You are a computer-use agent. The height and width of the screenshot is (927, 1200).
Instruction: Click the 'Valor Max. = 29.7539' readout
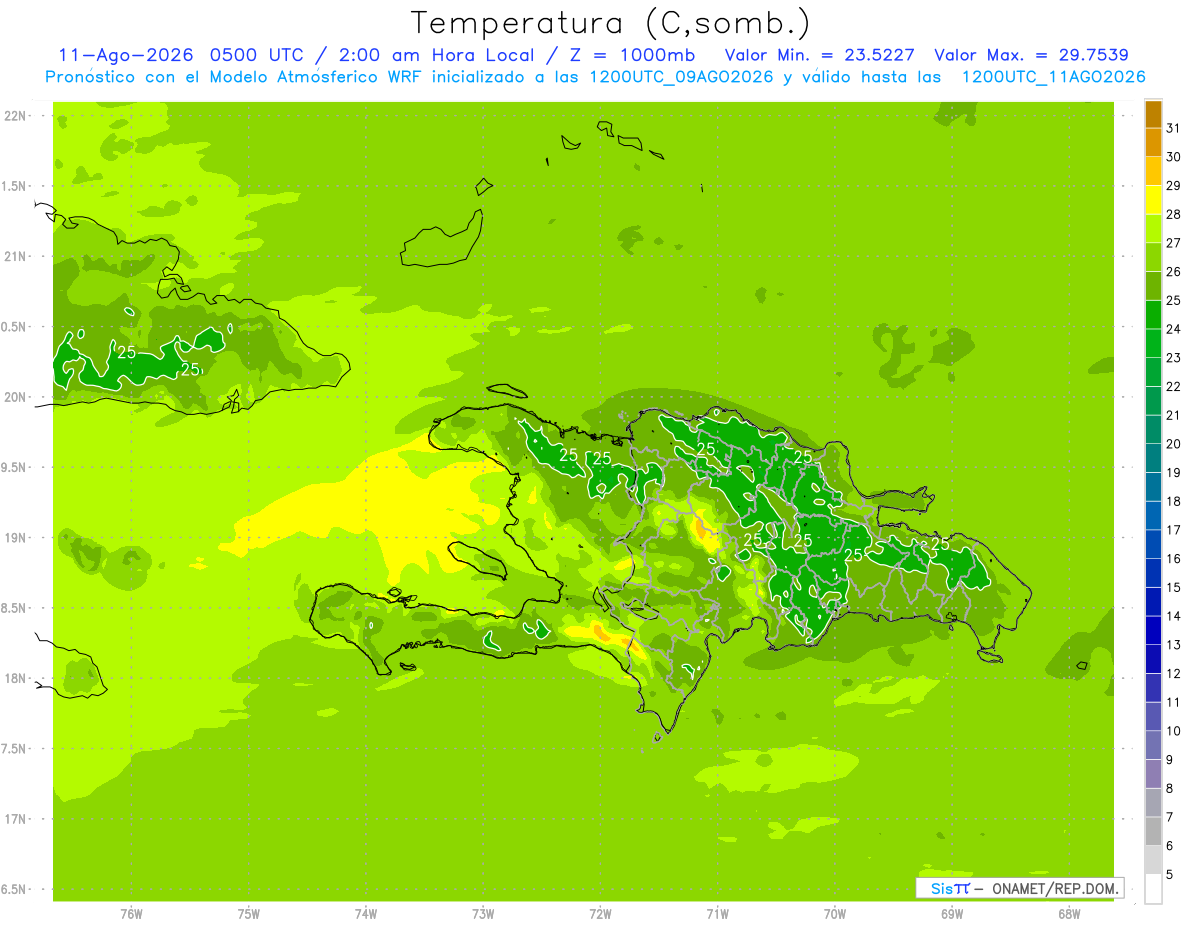1031,55
